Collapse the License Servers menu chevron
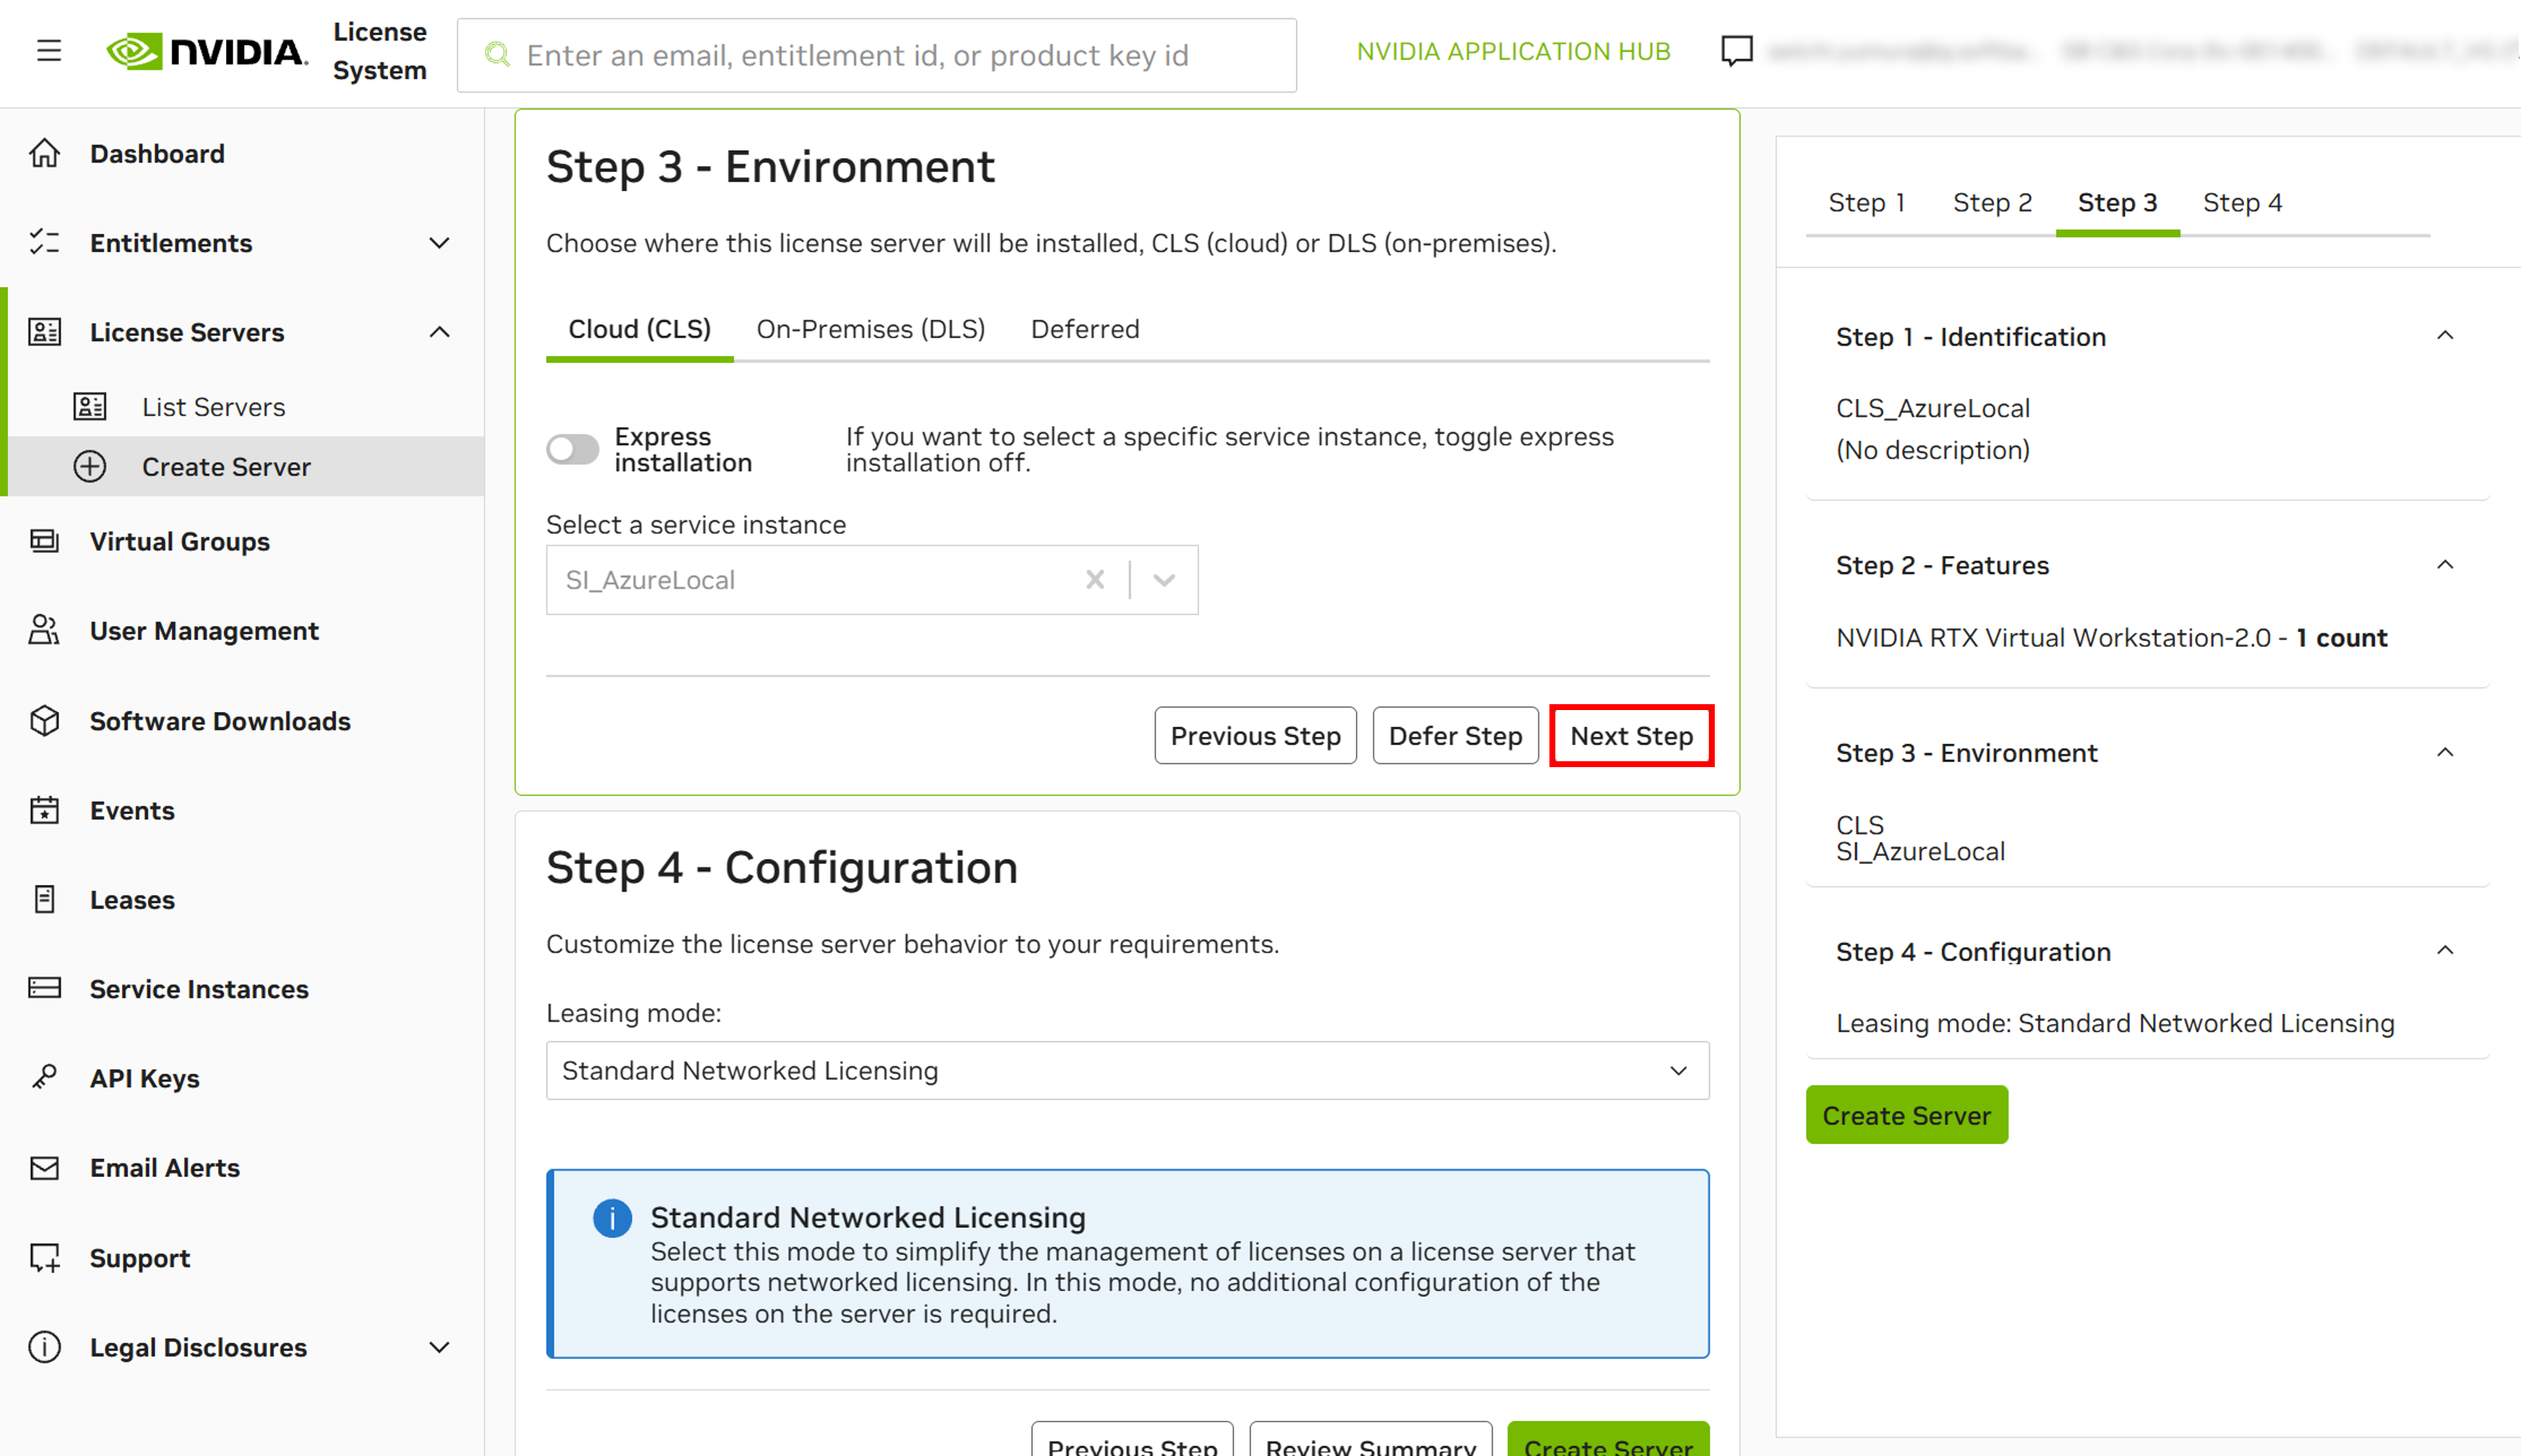 click(439, 332)
